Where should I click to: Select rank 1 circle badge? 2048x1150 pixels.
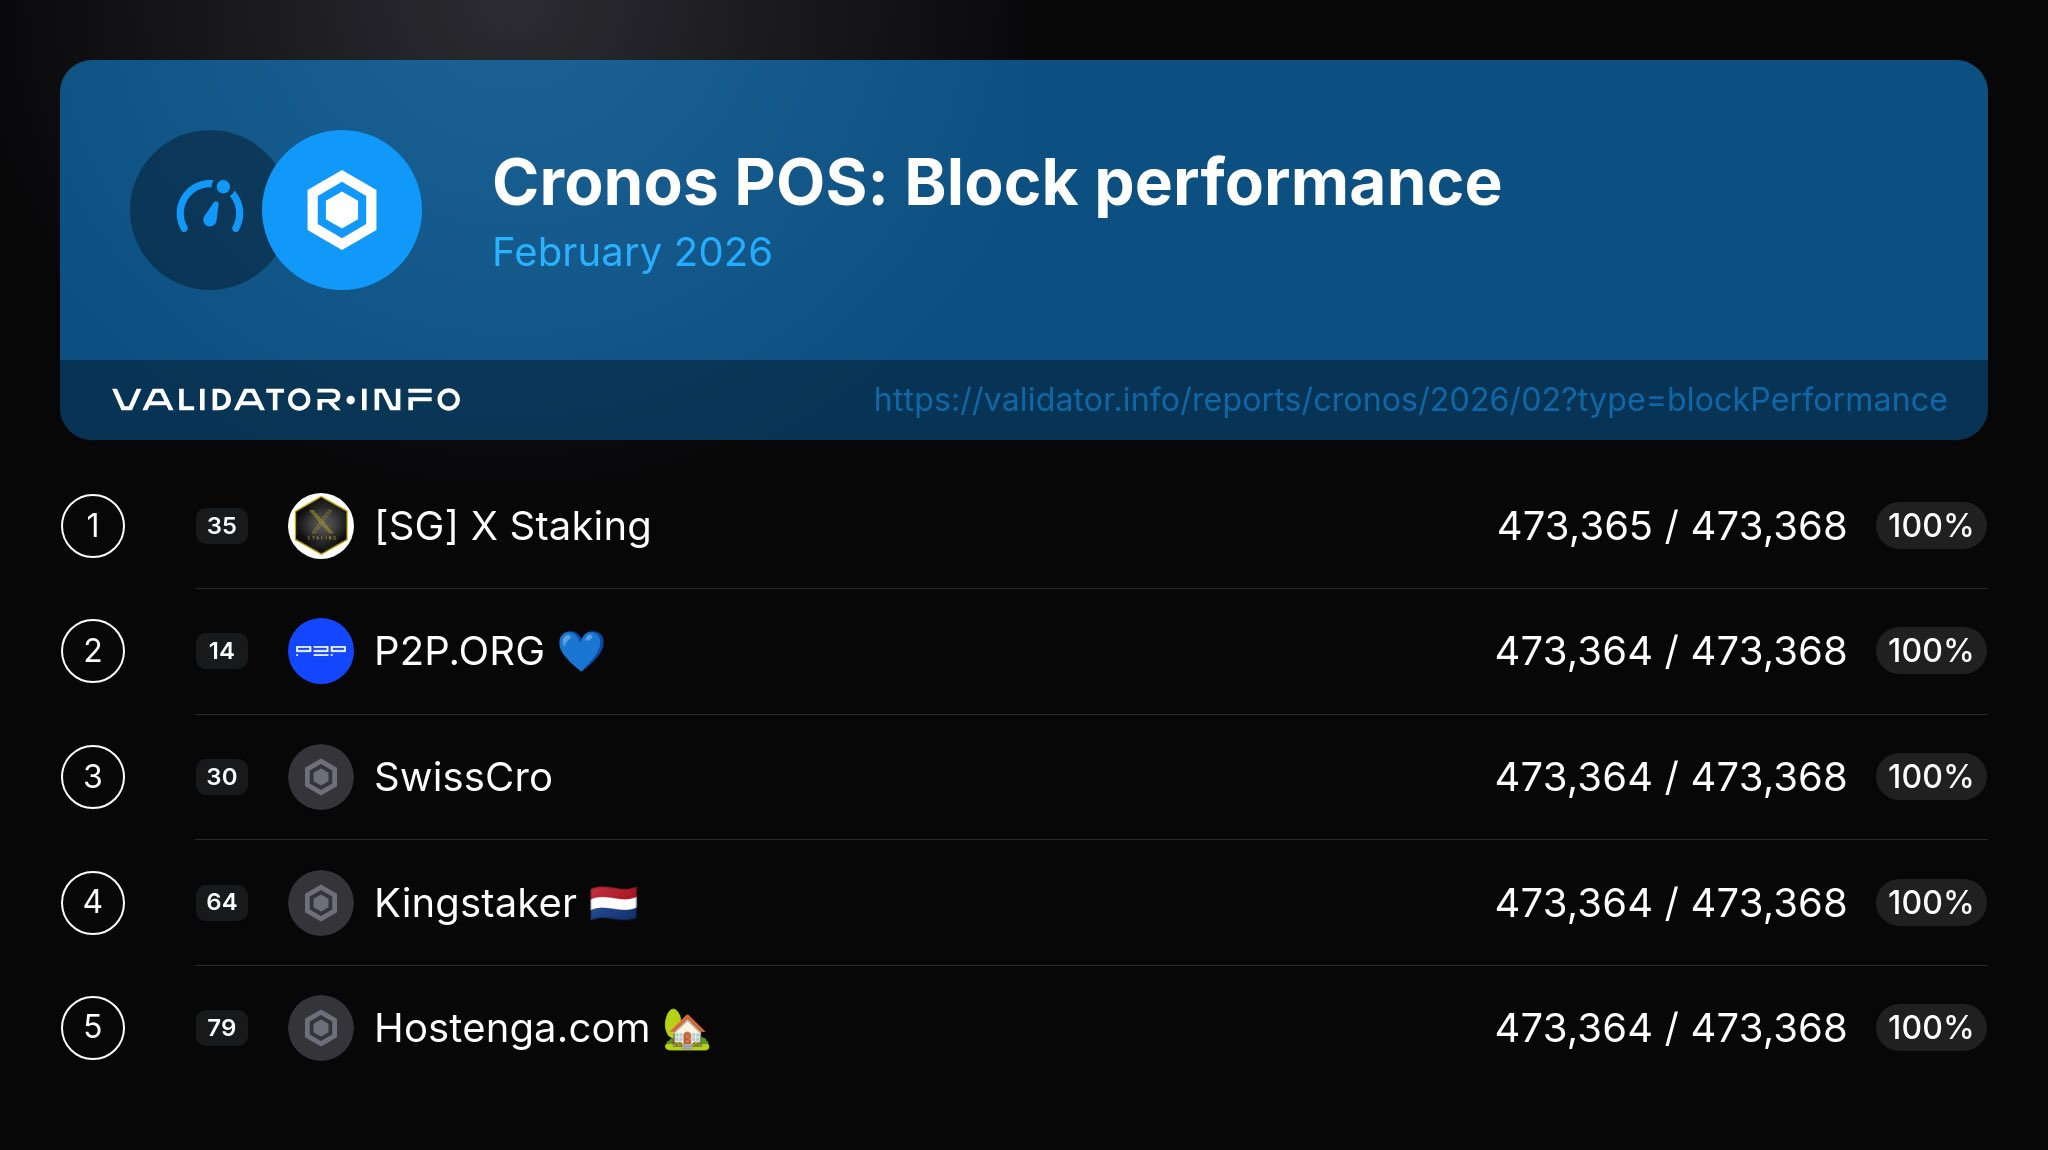tap(93, 526)
